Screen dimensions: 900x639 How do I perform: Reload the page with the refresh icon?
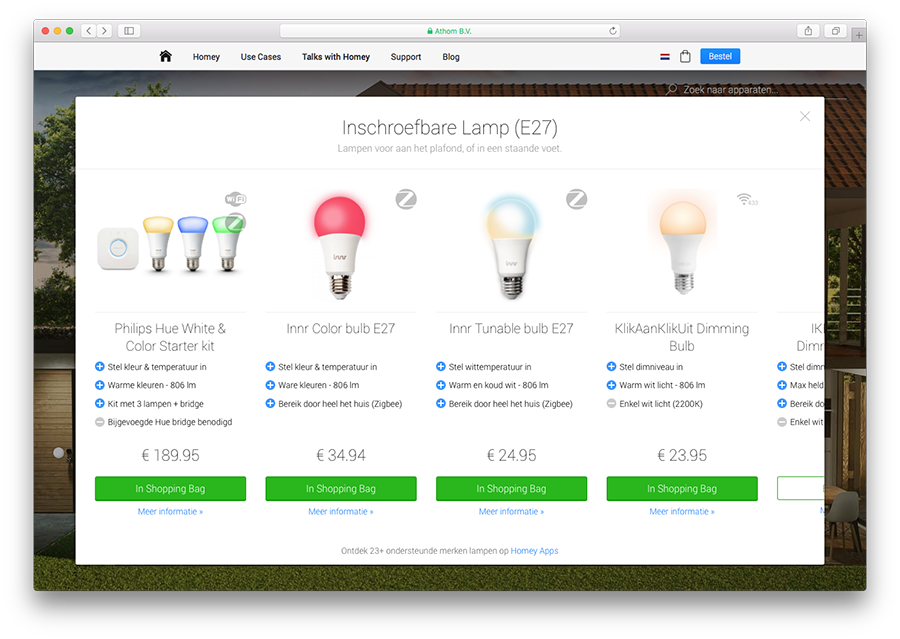613,31
